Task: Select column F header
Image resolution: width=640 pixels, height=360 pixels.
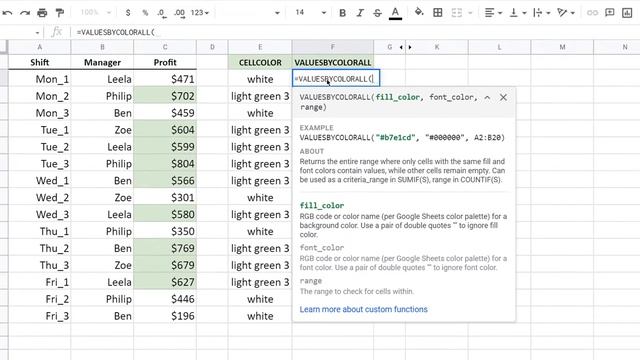Action: pos(333,47)
